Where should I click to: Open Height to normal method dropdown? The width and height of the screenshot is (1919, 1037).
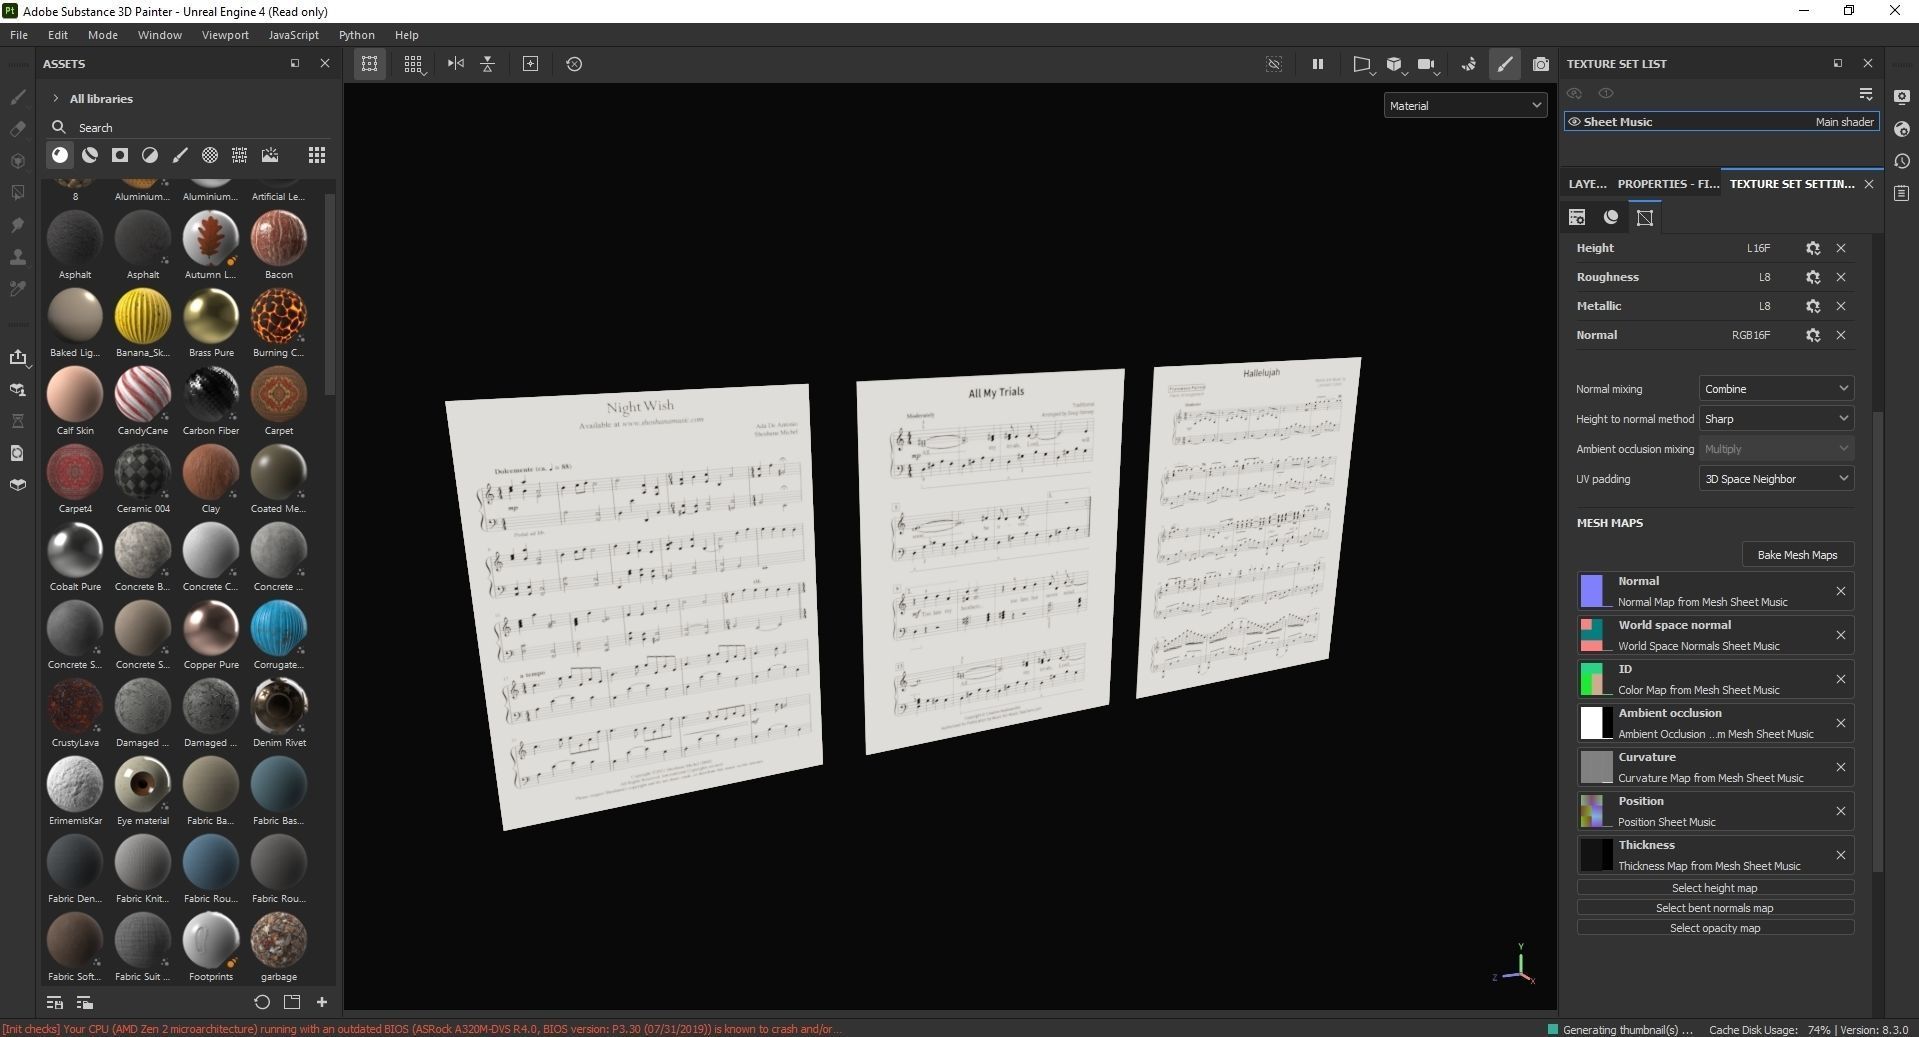1776,419
